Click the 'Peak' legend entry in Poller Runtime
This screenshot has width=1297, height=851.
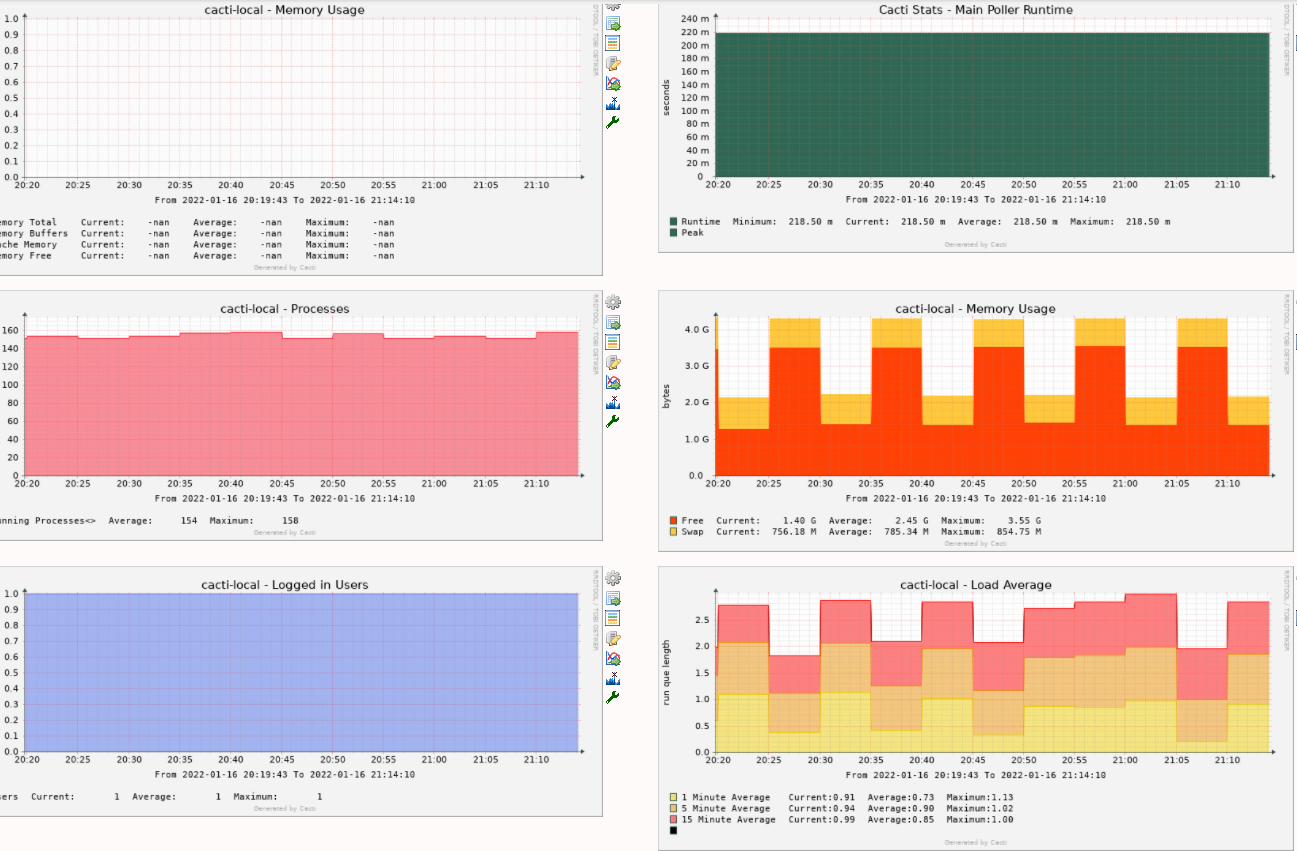click(687, 233)
